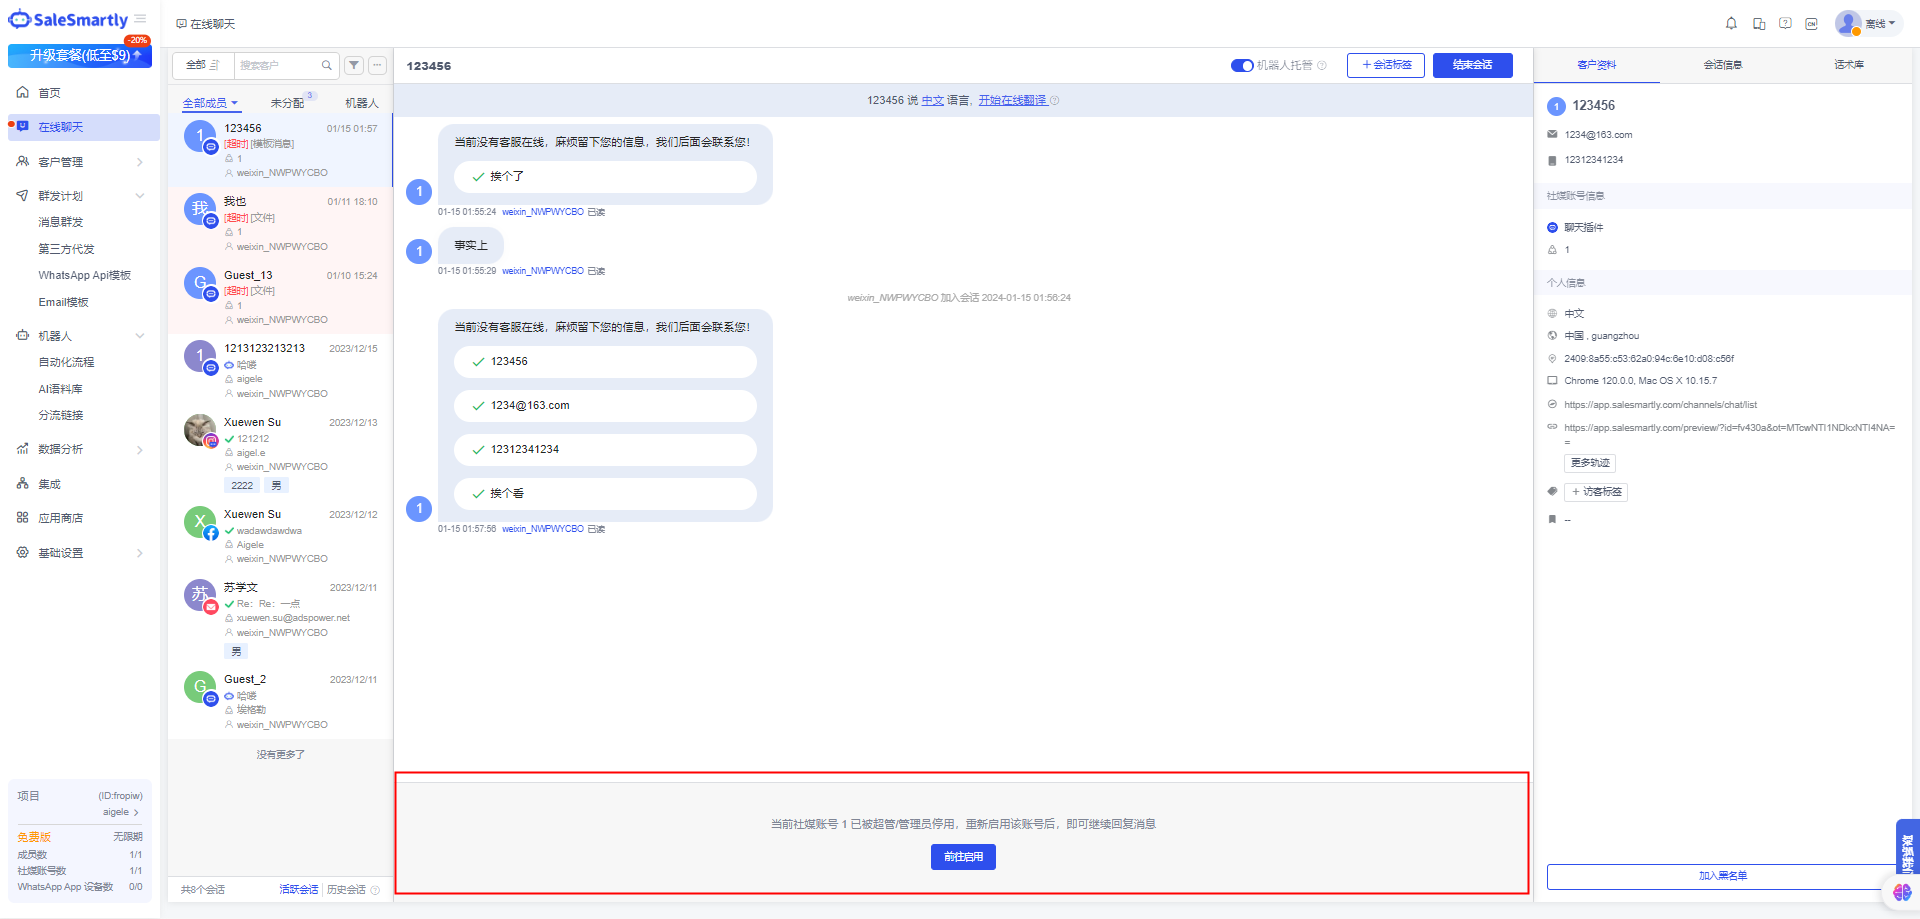The height and width of the screenshot is (919, 1920).
Task: Click the bookmark note icon in customer panel
Action: click(x=1552, y=519)
